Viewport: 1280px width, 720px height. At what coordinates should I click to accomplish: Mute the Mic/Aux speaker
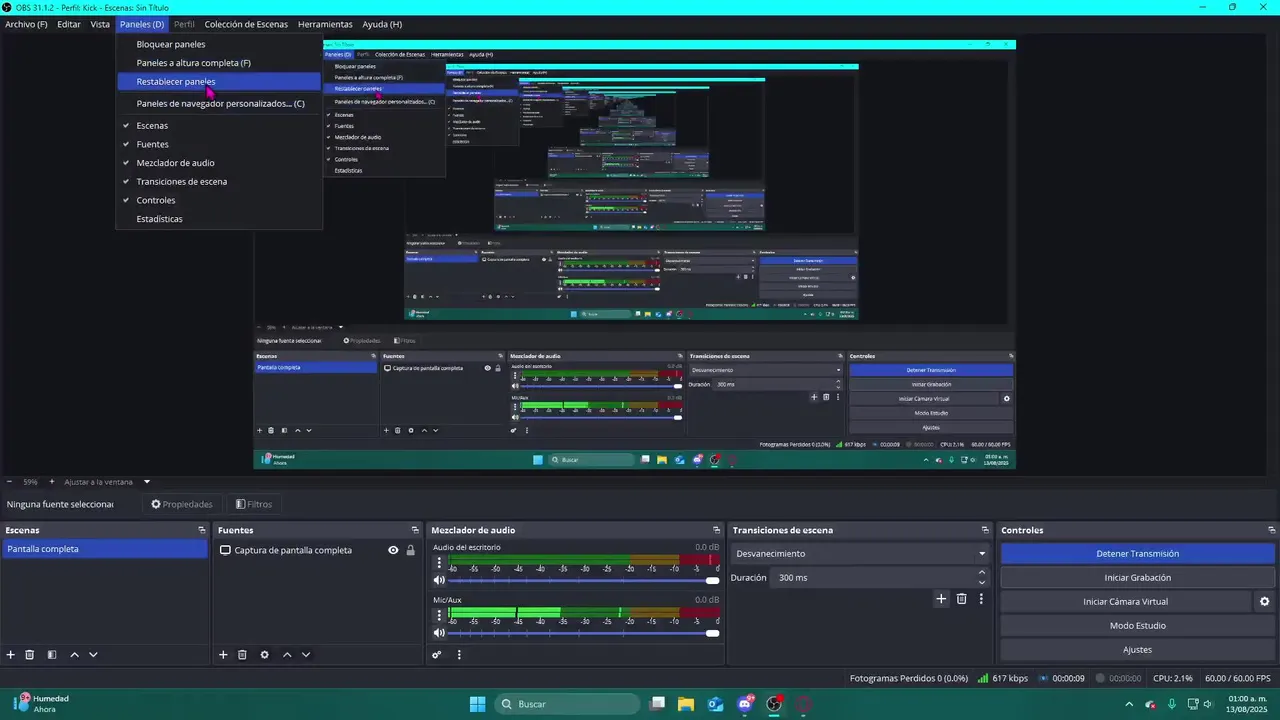click(439, 633)
